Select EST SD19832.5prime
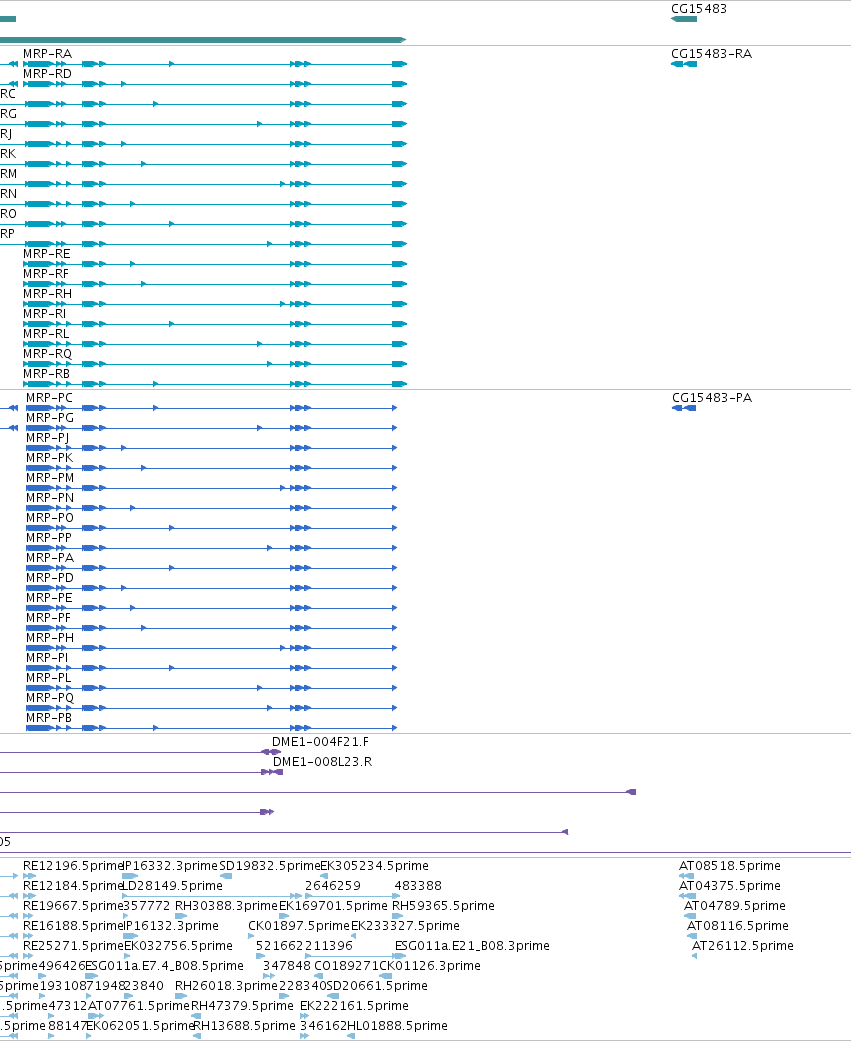851x1041 pixels. [270, 866]
